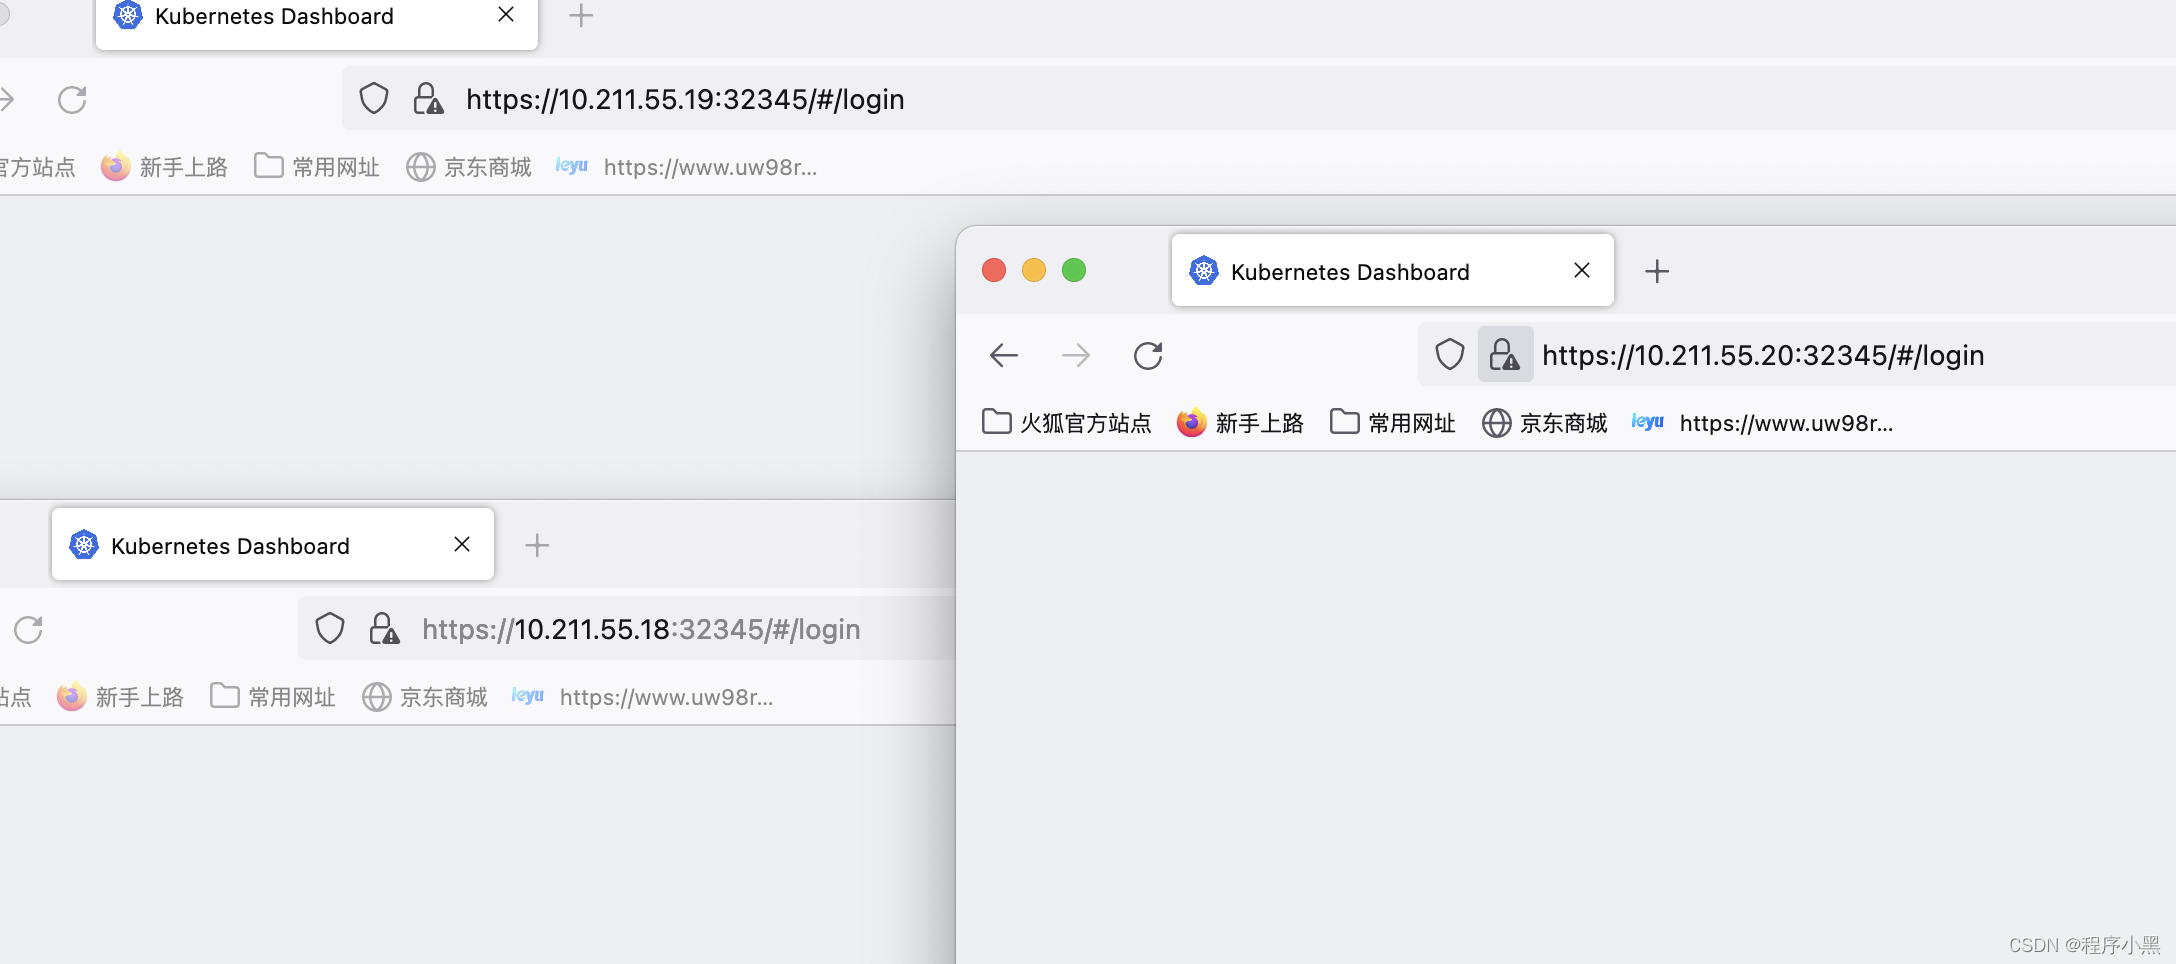Viewport: 2176px width, 964px height.
Task: Open a new tab in the 10.211.55.18 window
Action: [x=537, y=545]
